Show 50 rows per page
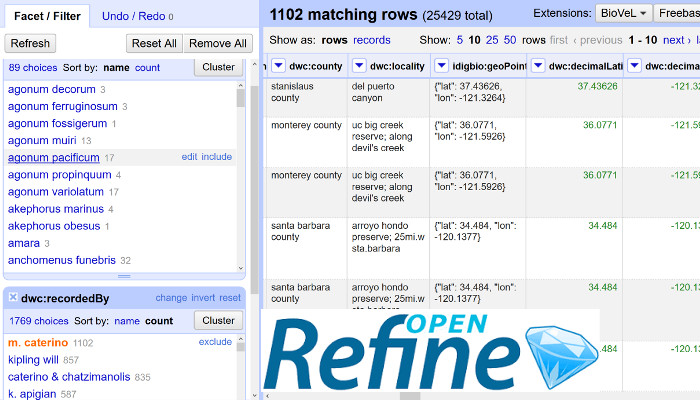This screenshot has width=700, height=400. 510,40
